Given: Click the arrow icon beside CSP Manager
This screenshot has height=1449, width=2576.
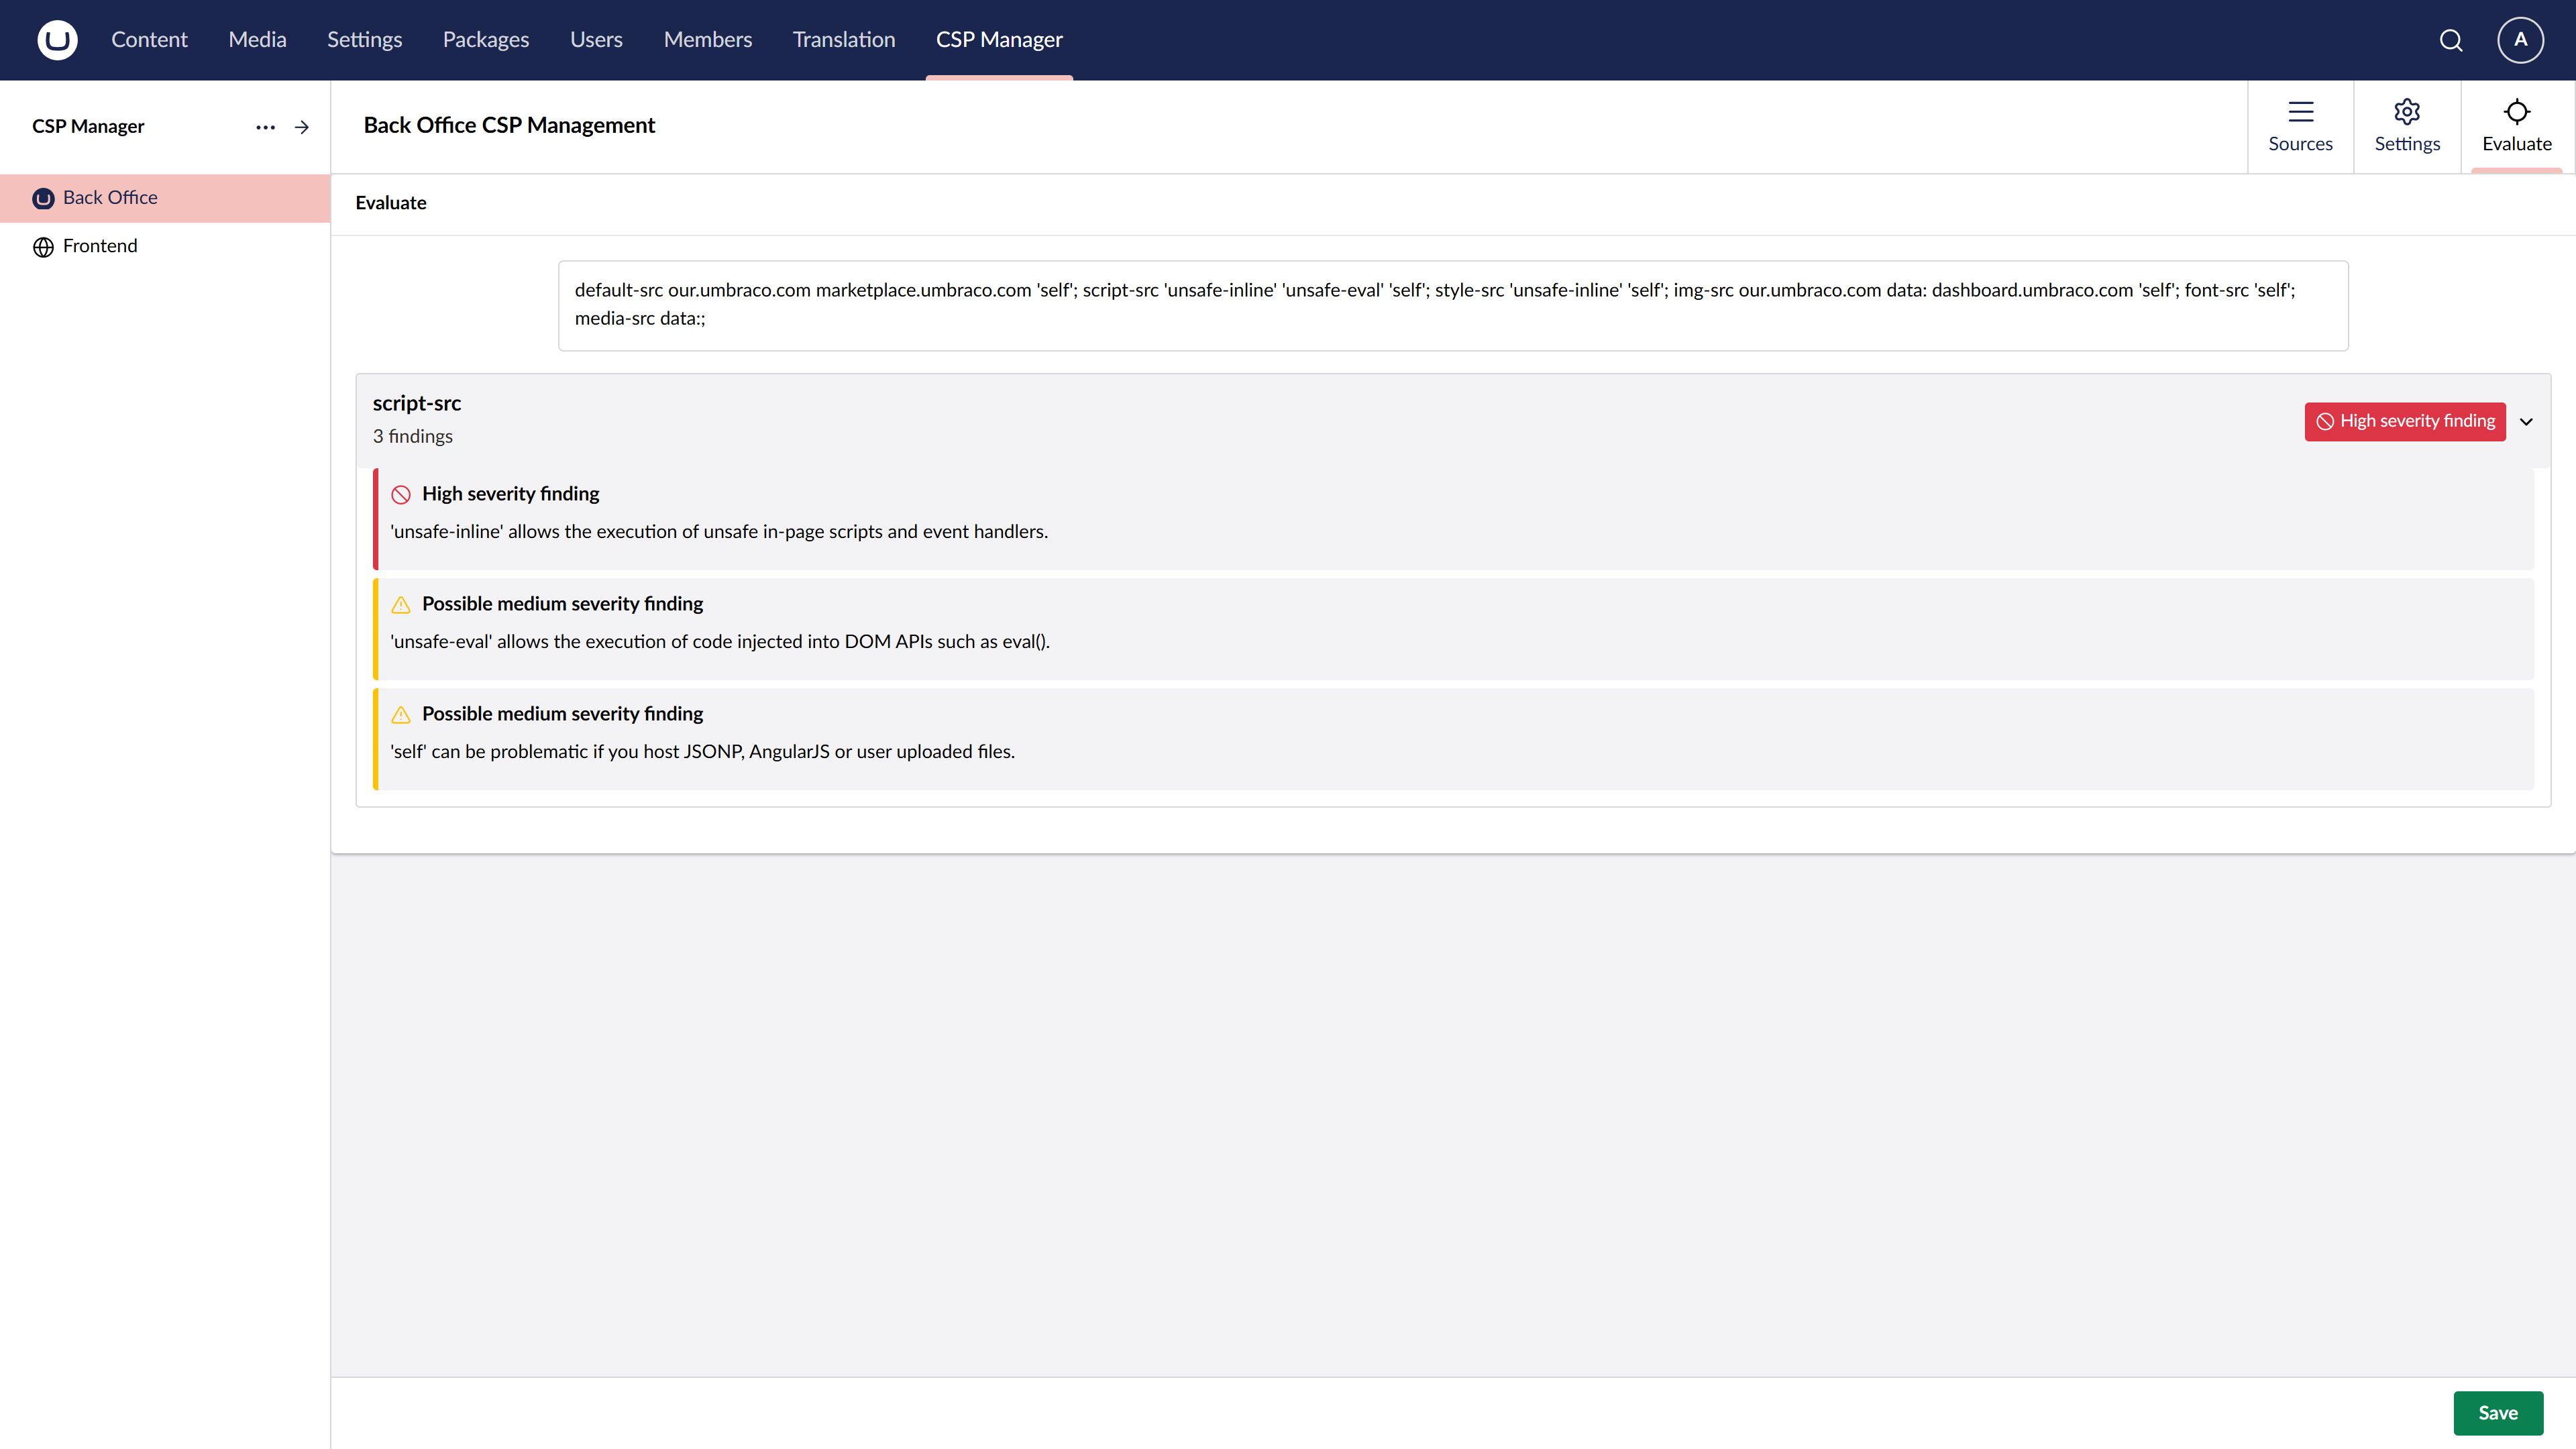Looking at the screenshot, I should [x=302, y=127].
